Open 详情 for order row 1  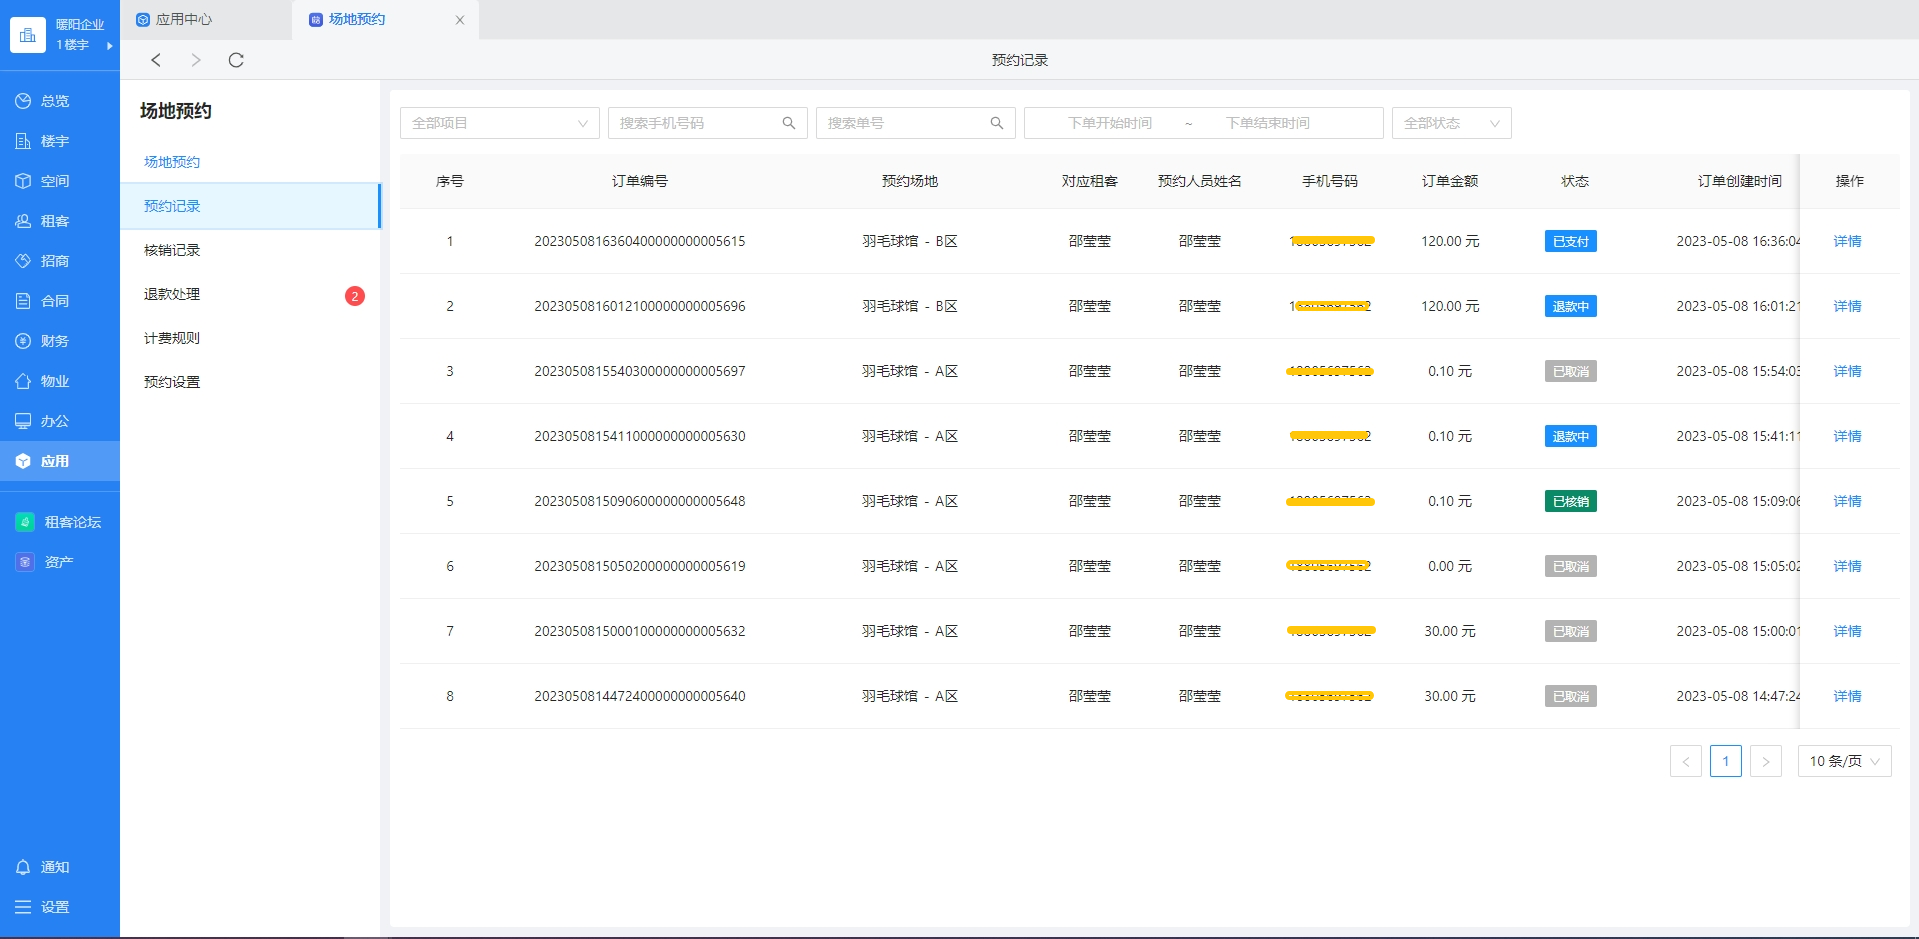click(1847, 241)
